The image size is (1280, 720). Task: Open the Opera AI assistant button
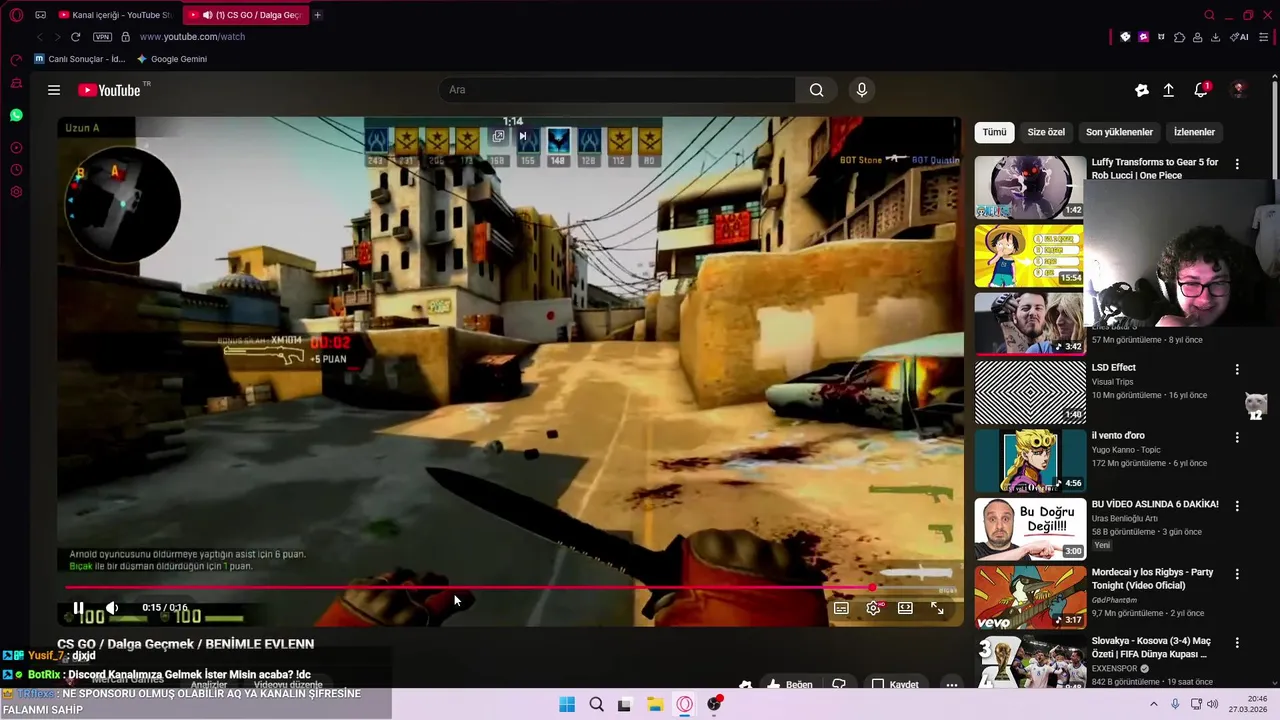pyautogui.click(x=1240, y=37)
